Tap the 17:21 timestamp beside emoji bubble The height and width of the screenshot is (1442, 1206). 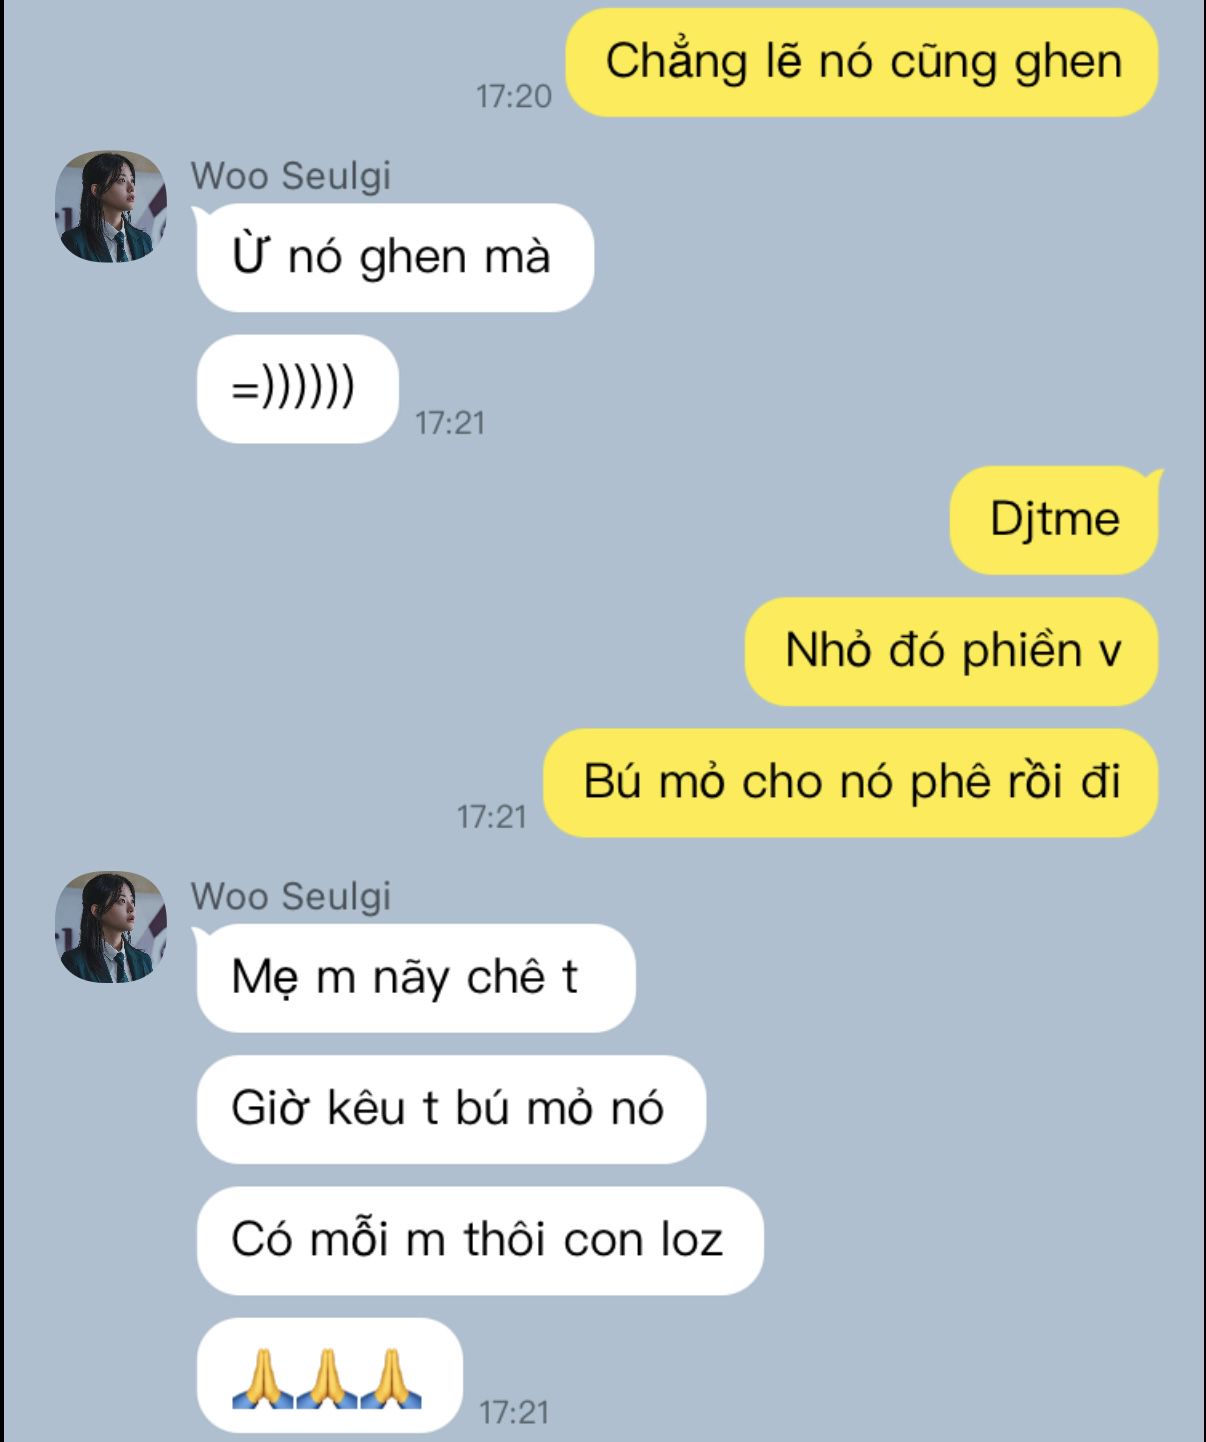click(x=514, y=1412)
